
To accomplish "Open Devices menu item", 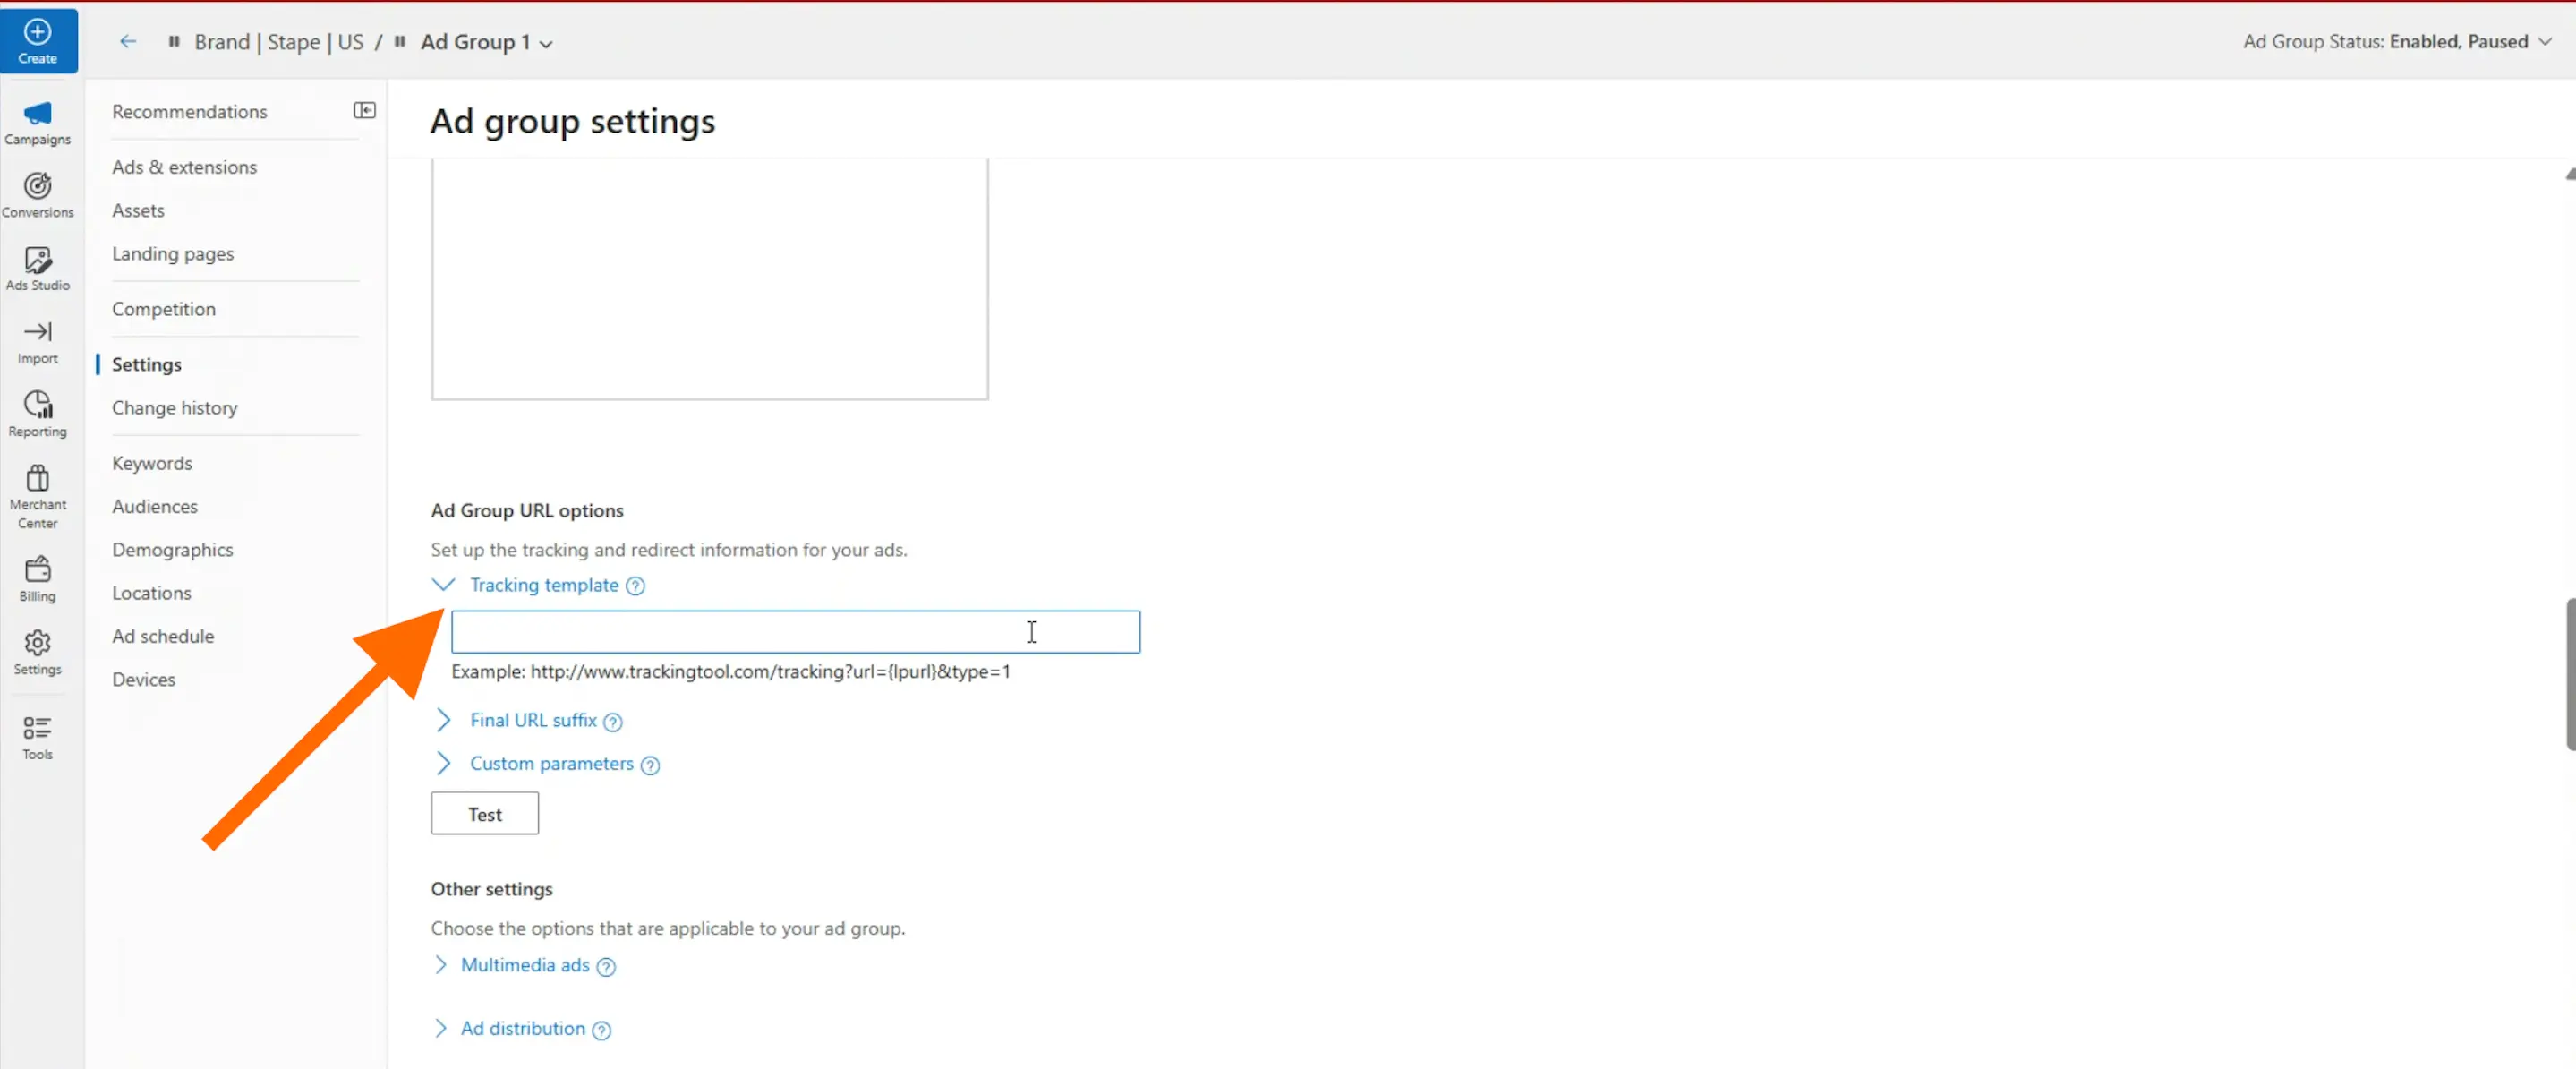I will point(144,680).
